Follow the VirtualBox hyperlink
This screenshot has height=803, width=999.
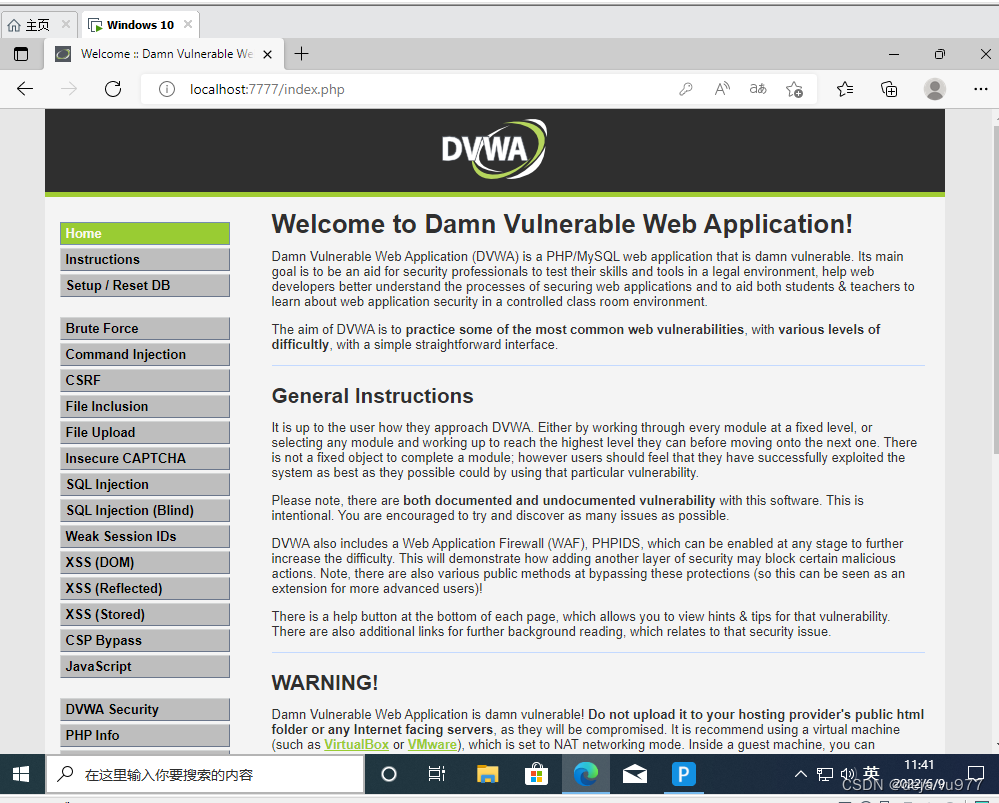(x=356, y=744)
